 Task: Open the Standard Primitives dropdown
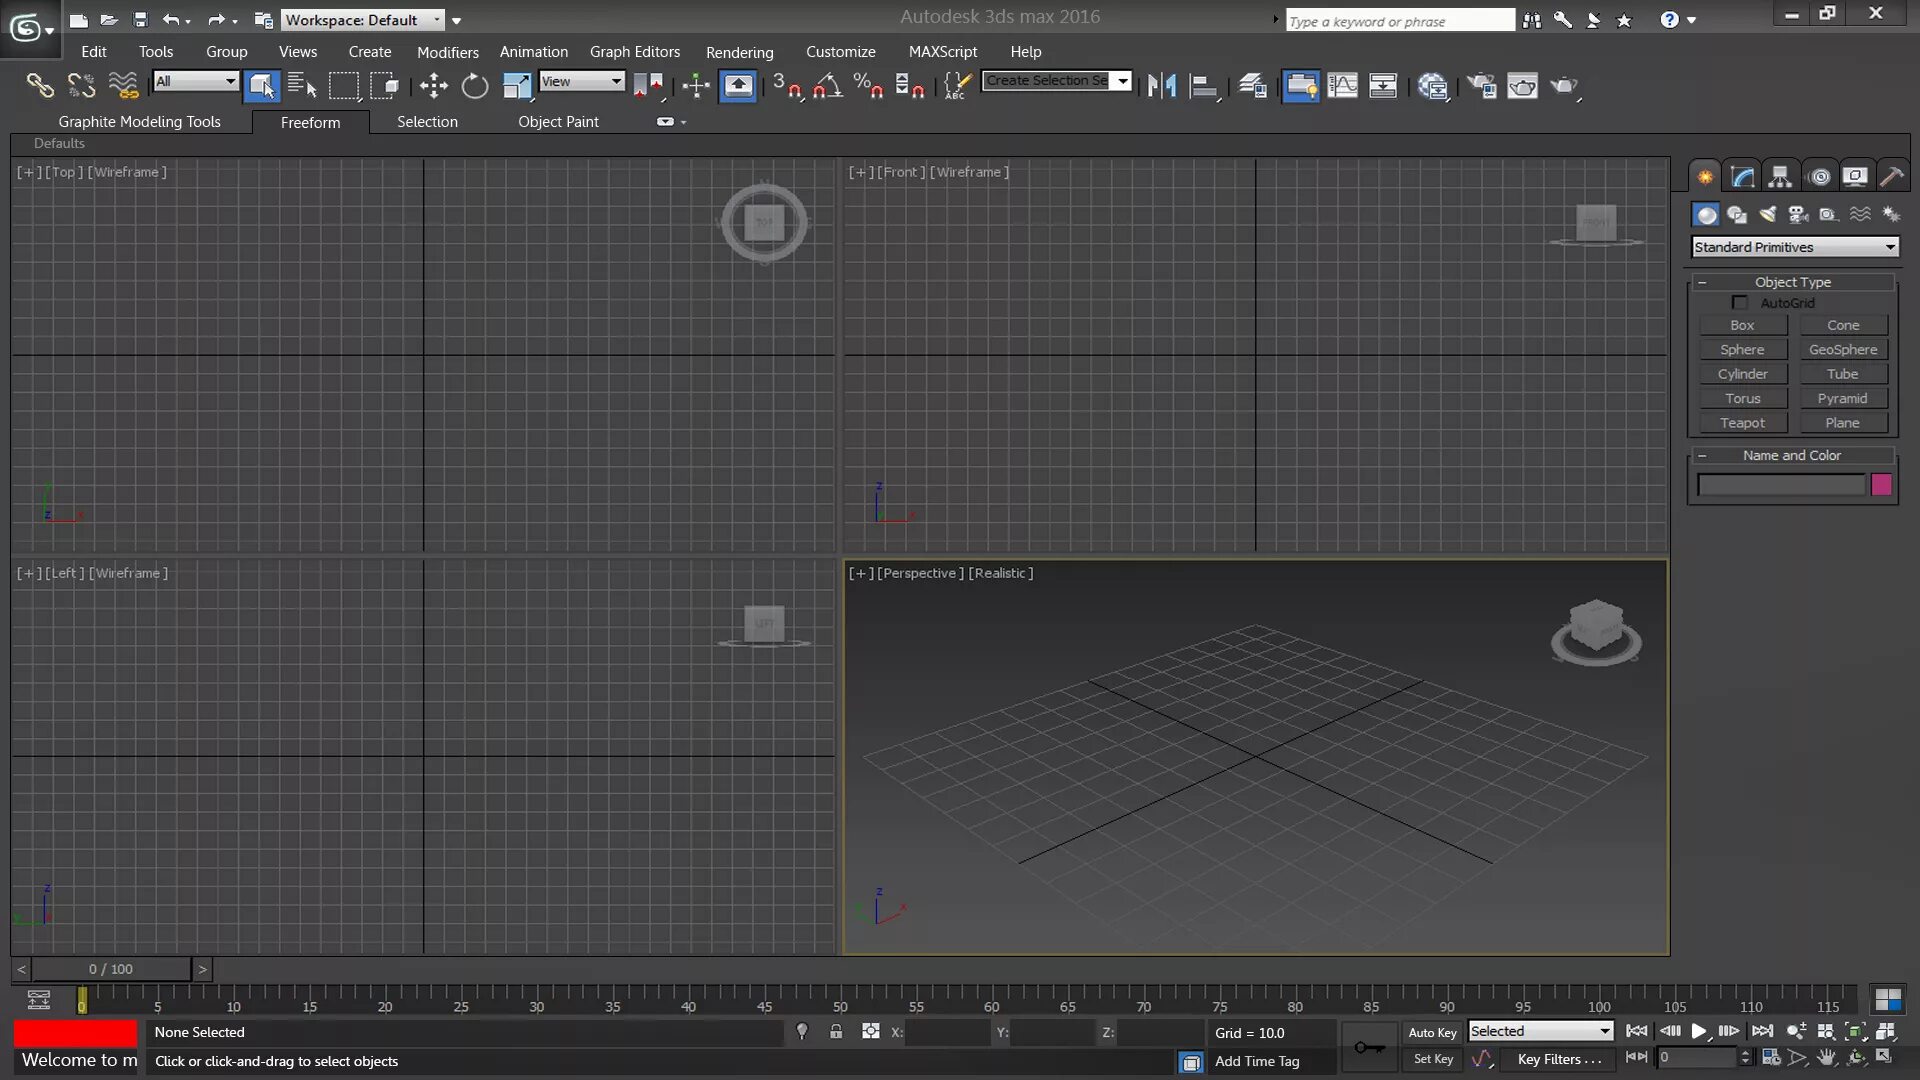[1794, 247]
